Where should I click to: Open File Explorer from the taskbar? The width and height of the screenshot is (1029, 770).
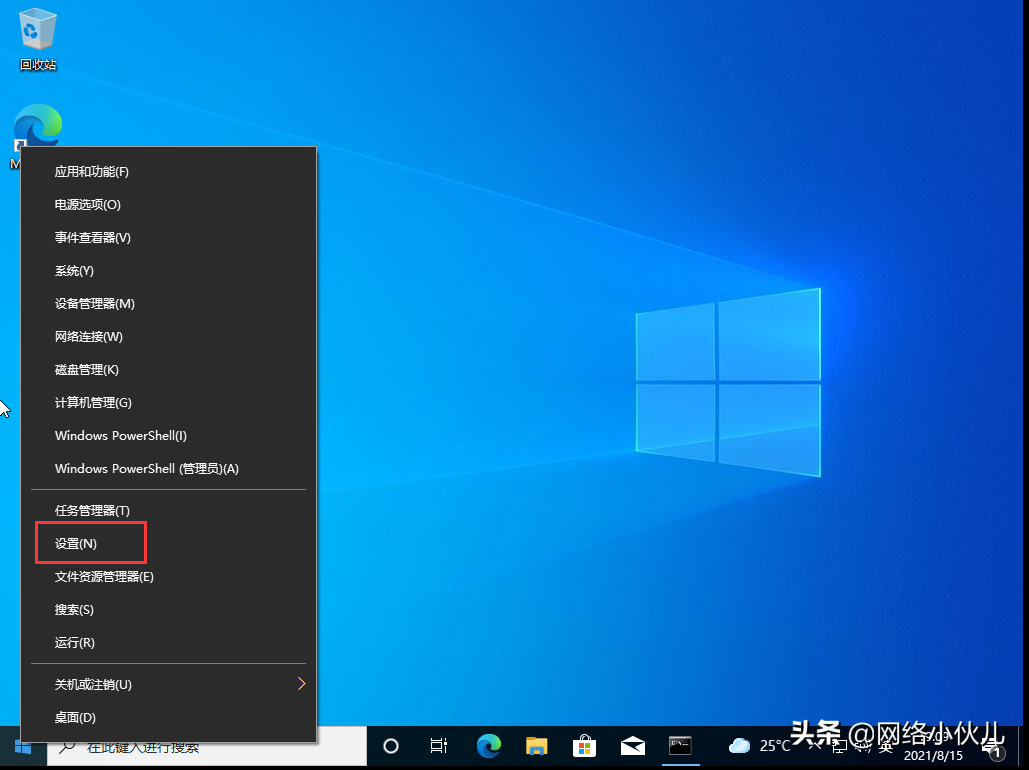[536, 746]
